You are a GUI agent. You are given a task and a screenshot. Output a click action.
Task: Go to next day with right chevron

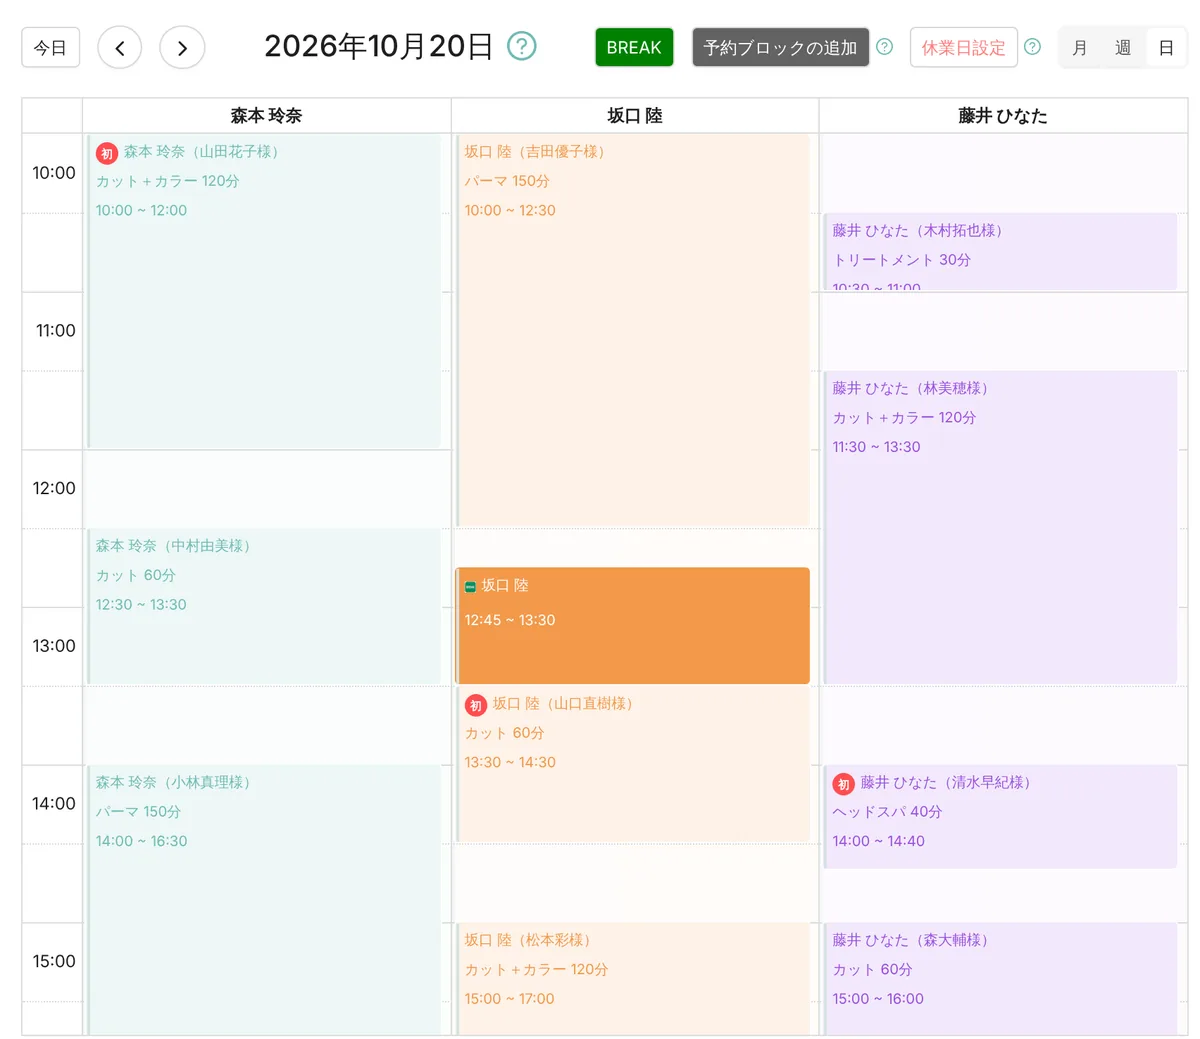click(x=182, y=47)
